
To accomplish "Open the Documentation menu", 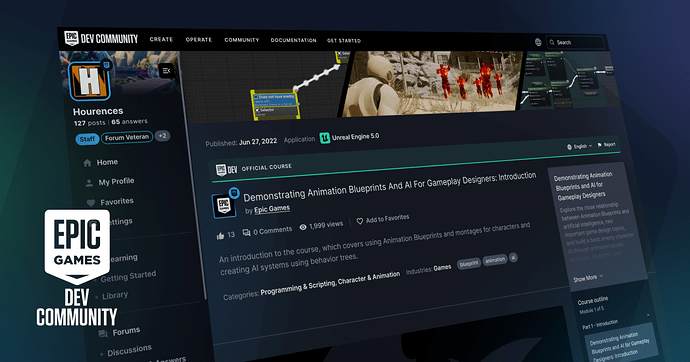I will point(294,40).
